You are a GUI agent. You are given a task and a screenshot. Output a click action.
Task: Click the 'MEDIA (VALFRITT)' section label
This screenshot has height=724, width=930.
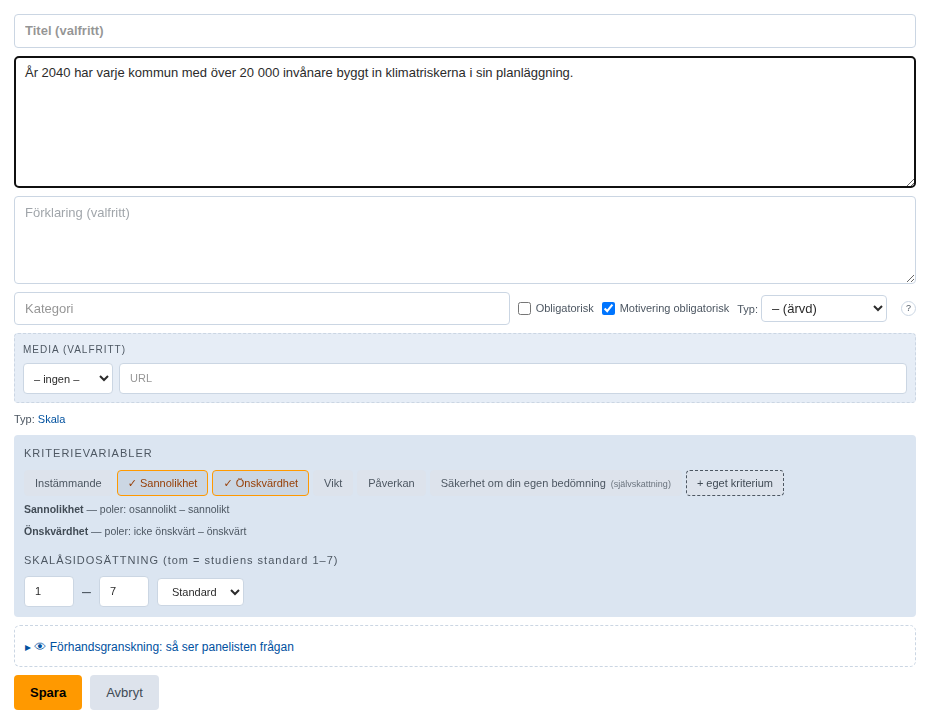click(x=74, y=349)
